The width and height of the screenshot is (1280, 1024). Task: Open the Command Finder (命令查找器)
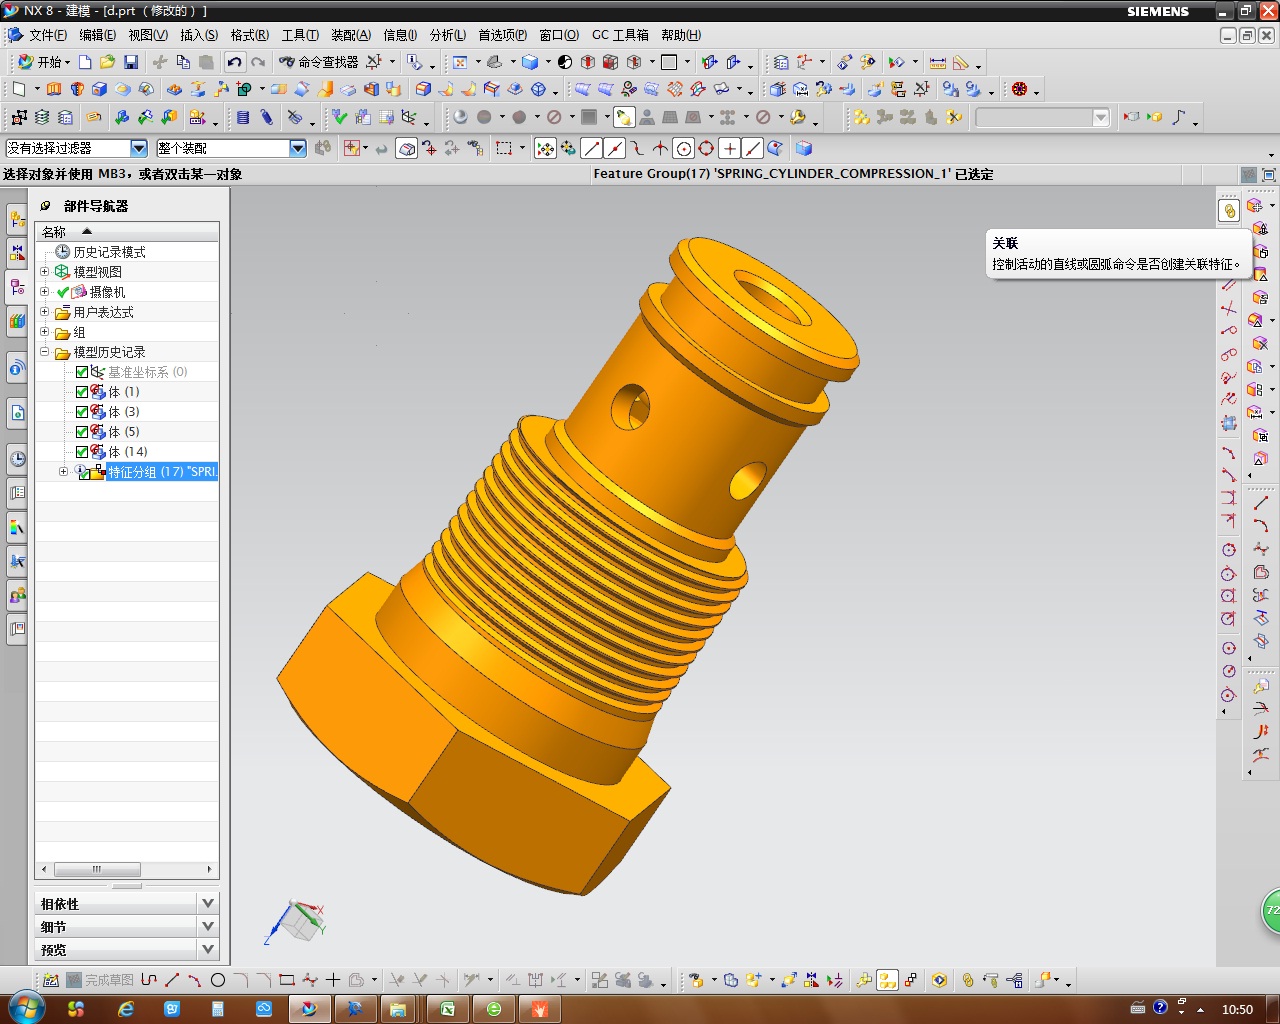click(x=319, y=62)
